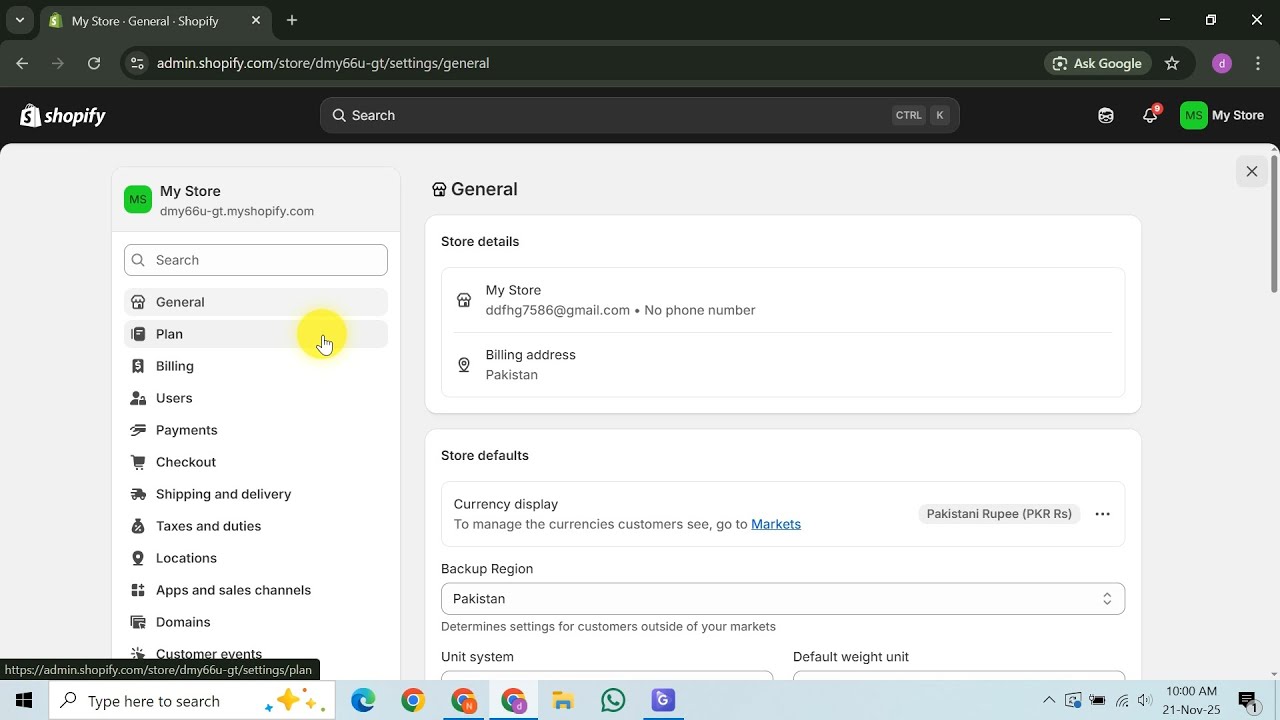Click the Shipping truck icon
1280x720 pixels.
click(x=138, y=494)
